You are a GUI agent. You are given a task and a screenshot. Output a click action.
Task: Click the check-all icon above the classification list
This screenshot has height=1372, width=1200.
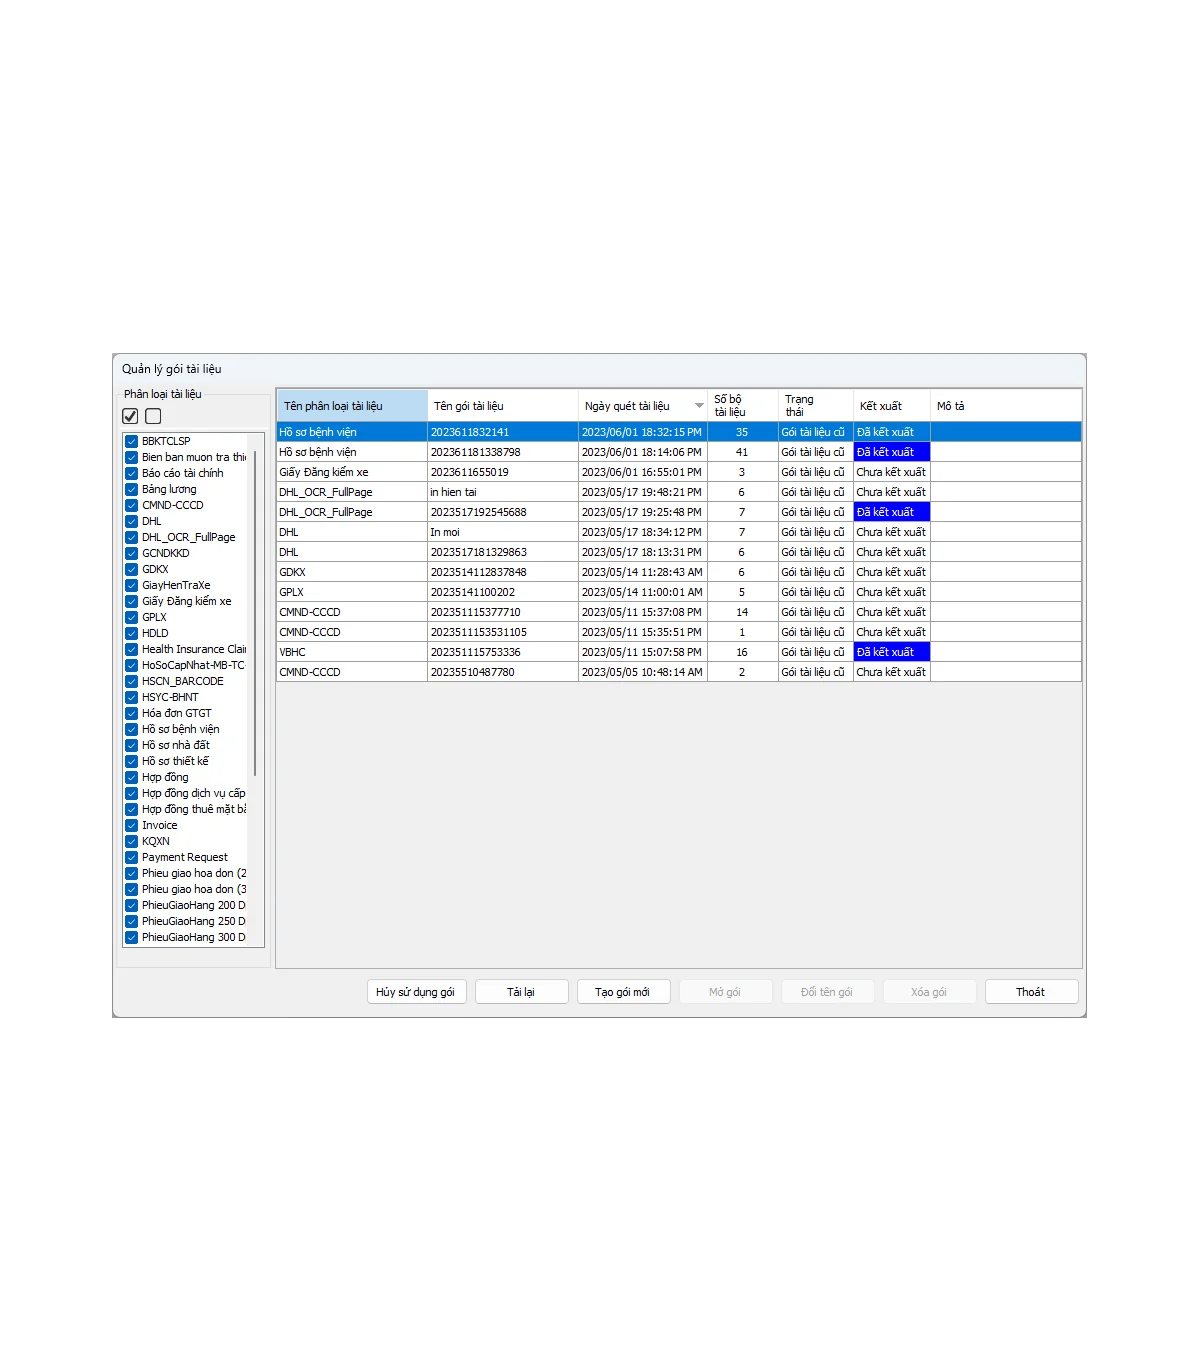coord(130,416)
